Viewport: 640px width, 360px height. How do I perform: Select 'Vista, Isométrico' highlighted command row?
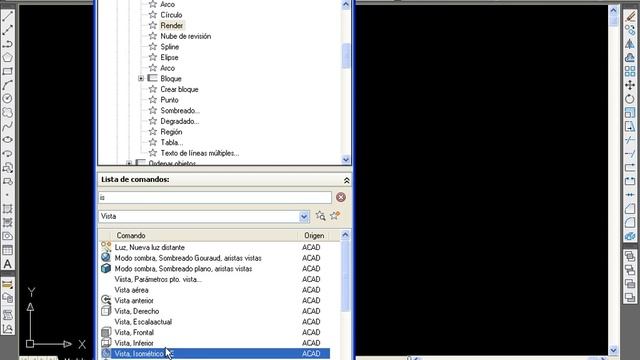(x=215, y=353)
